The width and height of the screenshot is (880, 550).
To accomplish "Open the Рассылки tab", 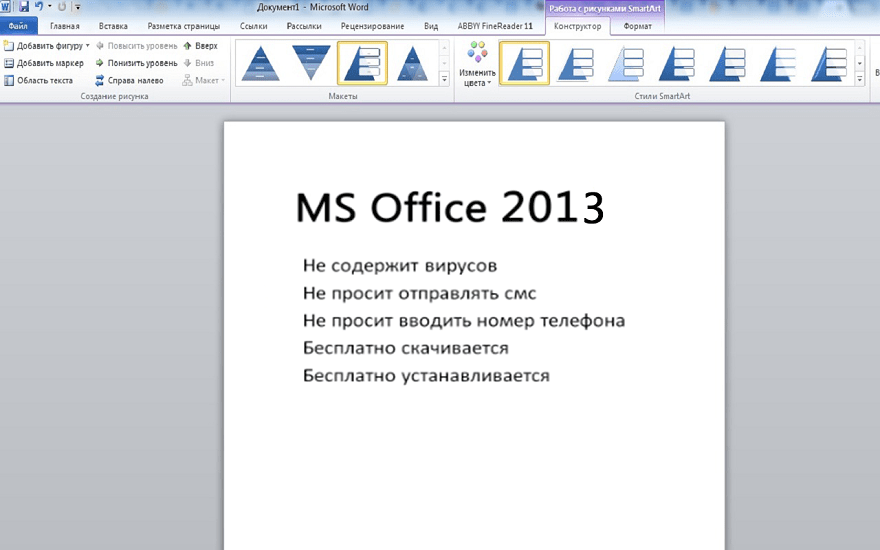I will [x=304, y=26].
